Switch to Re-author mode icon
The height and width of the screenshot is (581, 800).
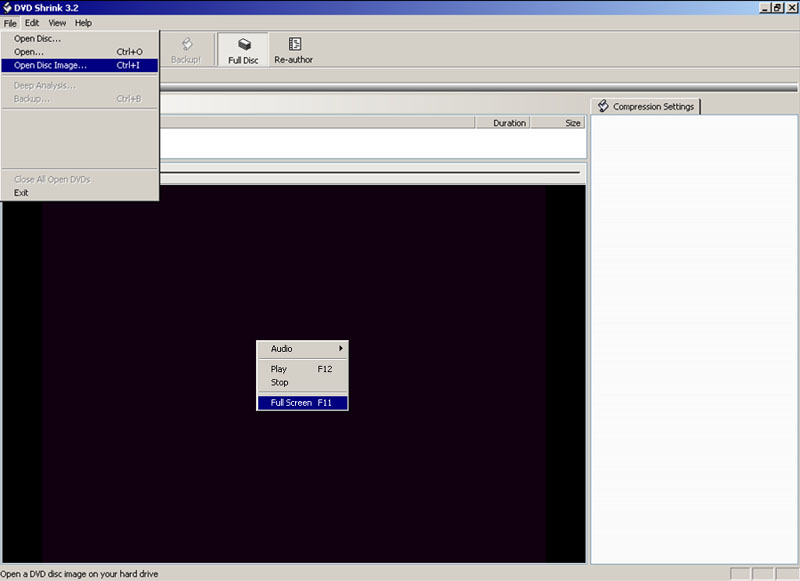coord(294,50)
